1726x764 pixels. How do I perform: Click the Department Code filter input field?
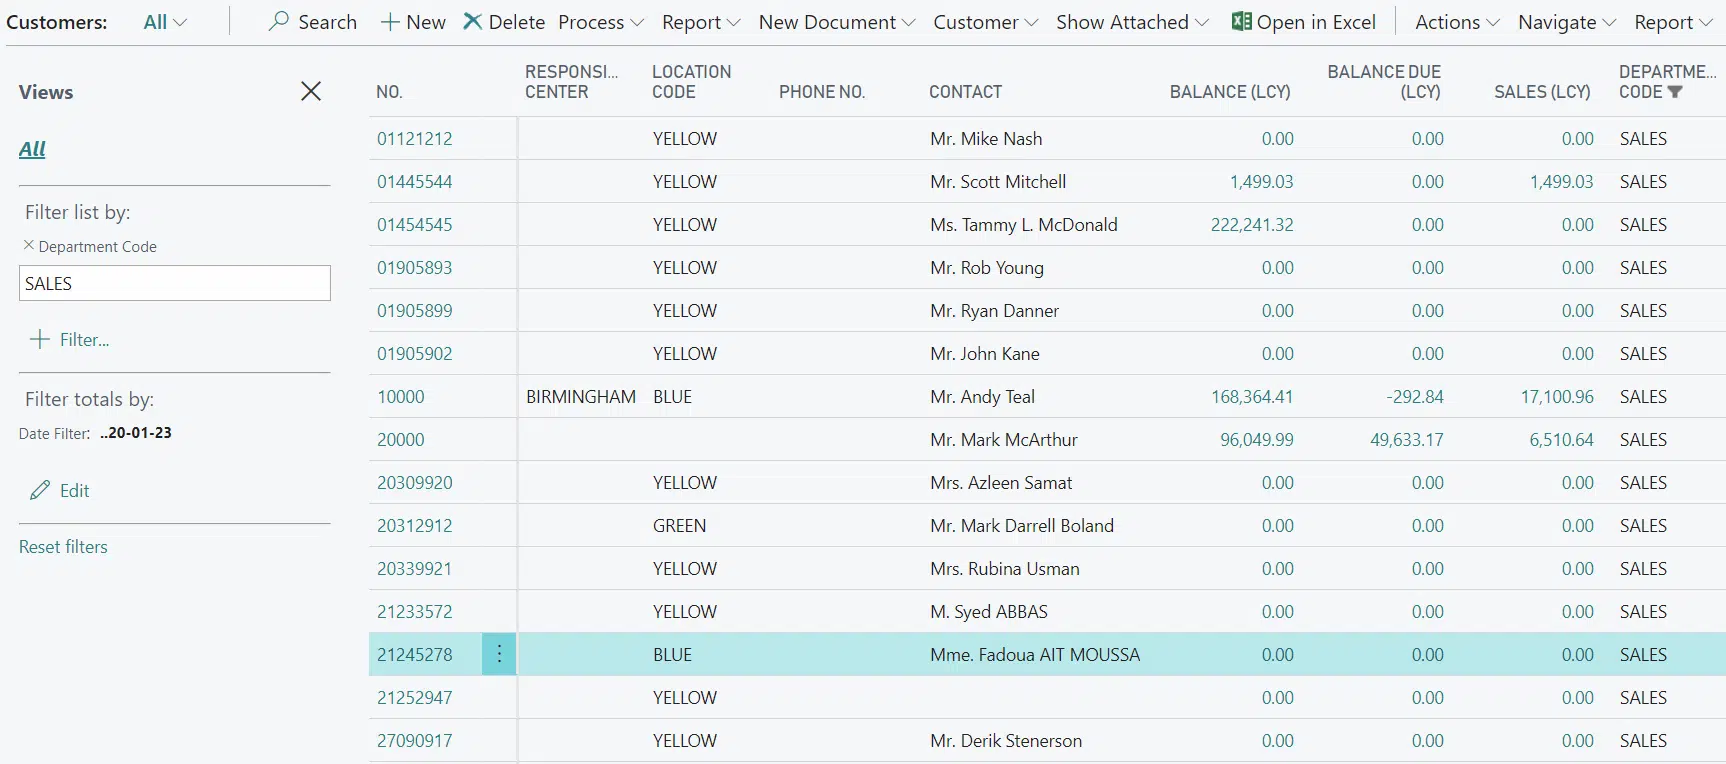[x=175, y=283]
